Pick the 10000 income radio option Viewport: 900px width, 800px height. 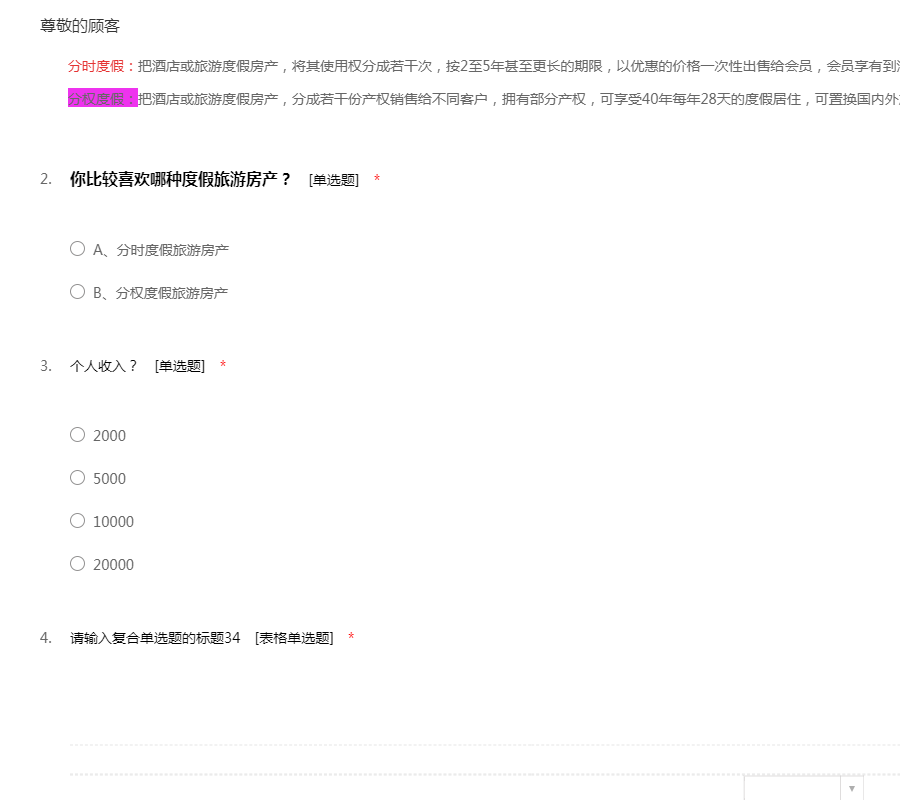point(77,520)
